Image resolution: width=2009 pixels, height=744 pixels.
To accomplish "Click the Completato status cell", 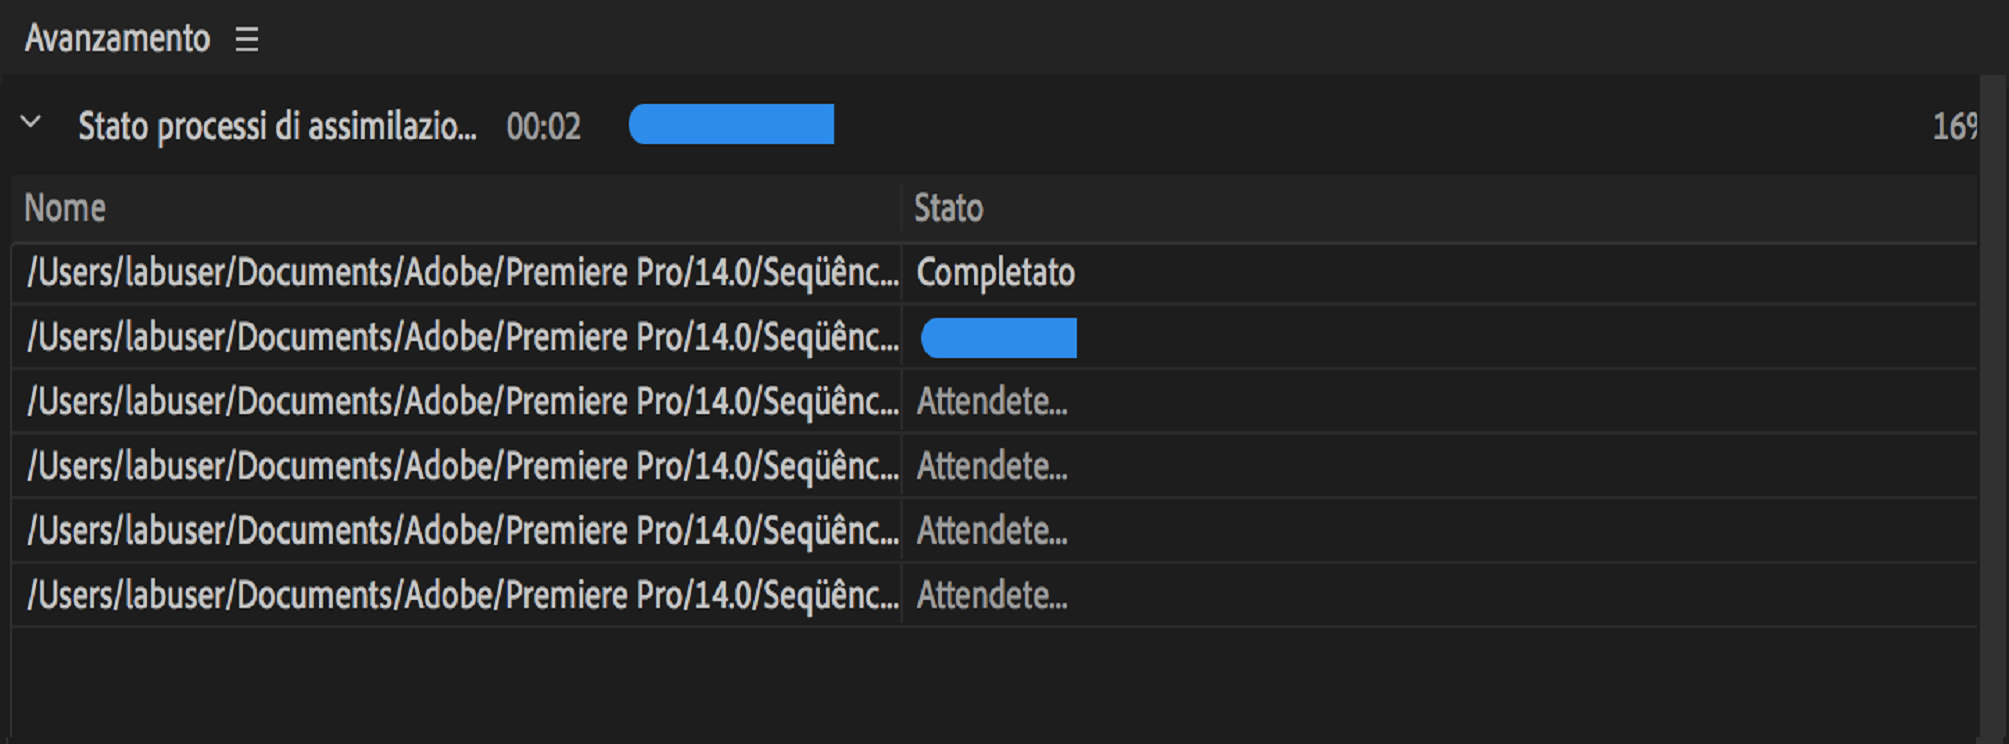I will (995, 273).
